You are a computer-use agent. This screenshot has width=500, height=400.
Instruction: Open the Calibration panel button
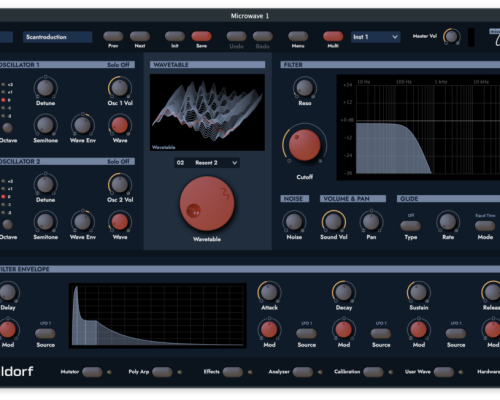tap(373, 372)
